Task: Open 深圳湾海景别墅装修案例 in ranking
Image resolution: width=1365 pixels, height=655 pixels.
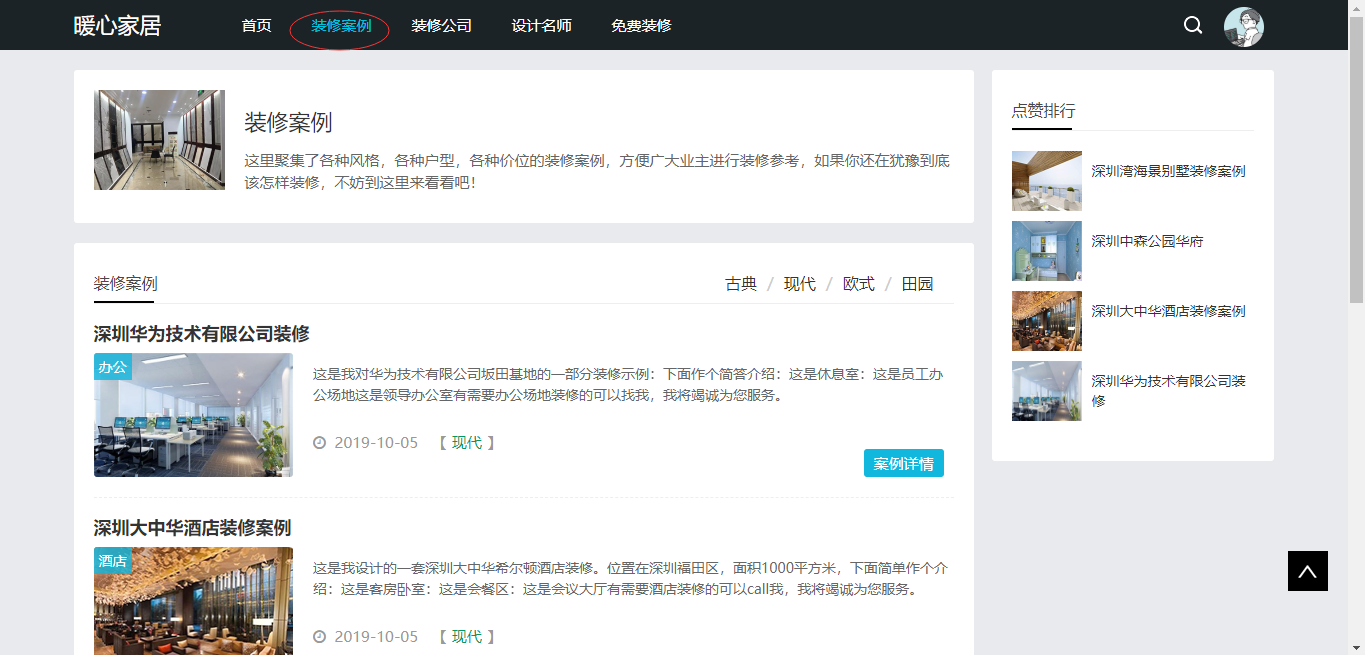Action: [1168, 171]
